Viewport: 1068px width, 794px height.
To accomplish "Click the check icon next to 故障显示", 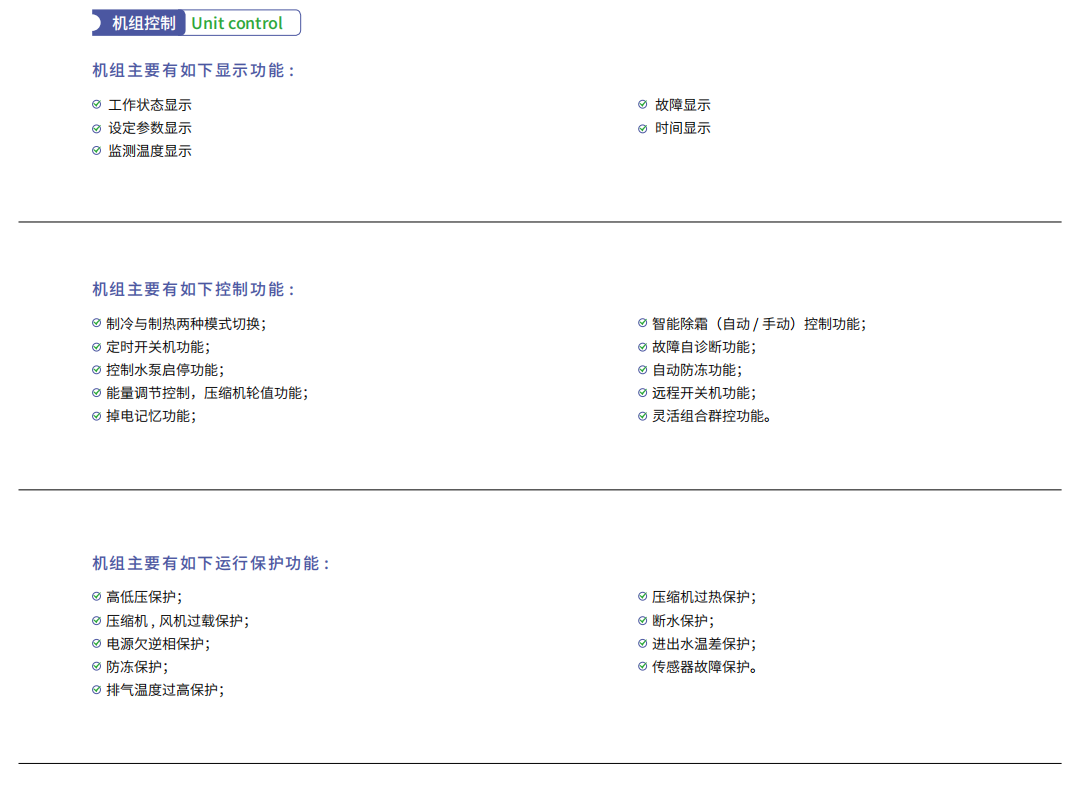I will [x=643, y=105].
